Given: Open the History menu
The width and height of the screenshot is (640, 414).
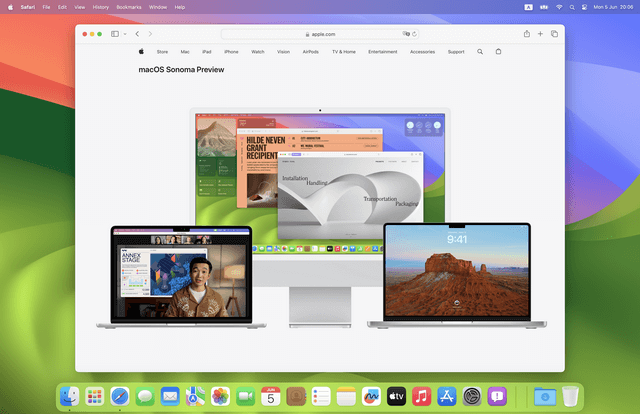Looking at the screenshot, I should pyautogui.click(x=101, y=6).
